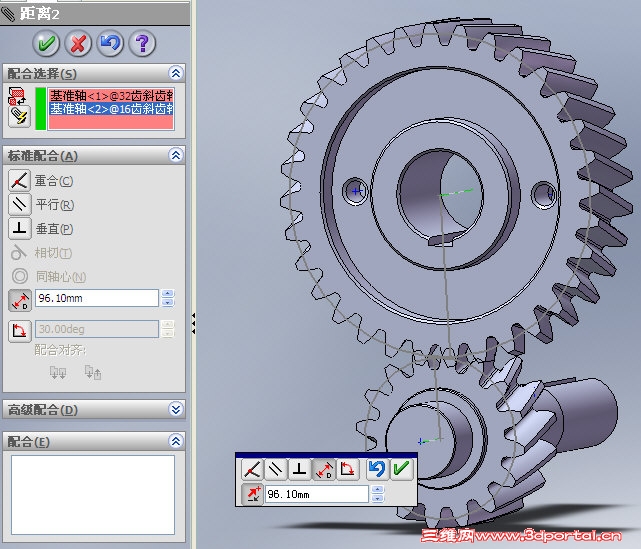Screen dimensions: 641x549
Task: Collapse the 配合选择(S) section
Action: pyautogui.click(x=176, y=73)
